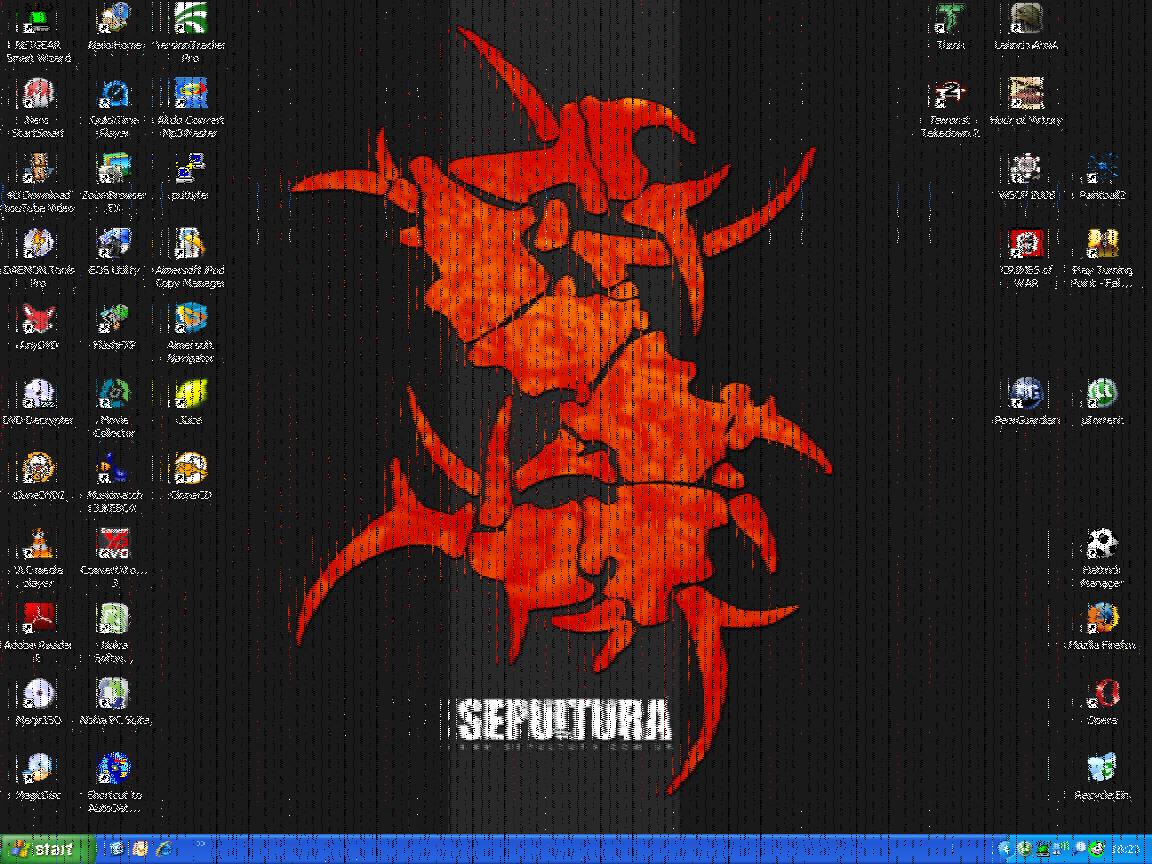Screen dimensions: 1152x864
Task: Select the EOS Utility desktop icon
Action: (114, 253)
